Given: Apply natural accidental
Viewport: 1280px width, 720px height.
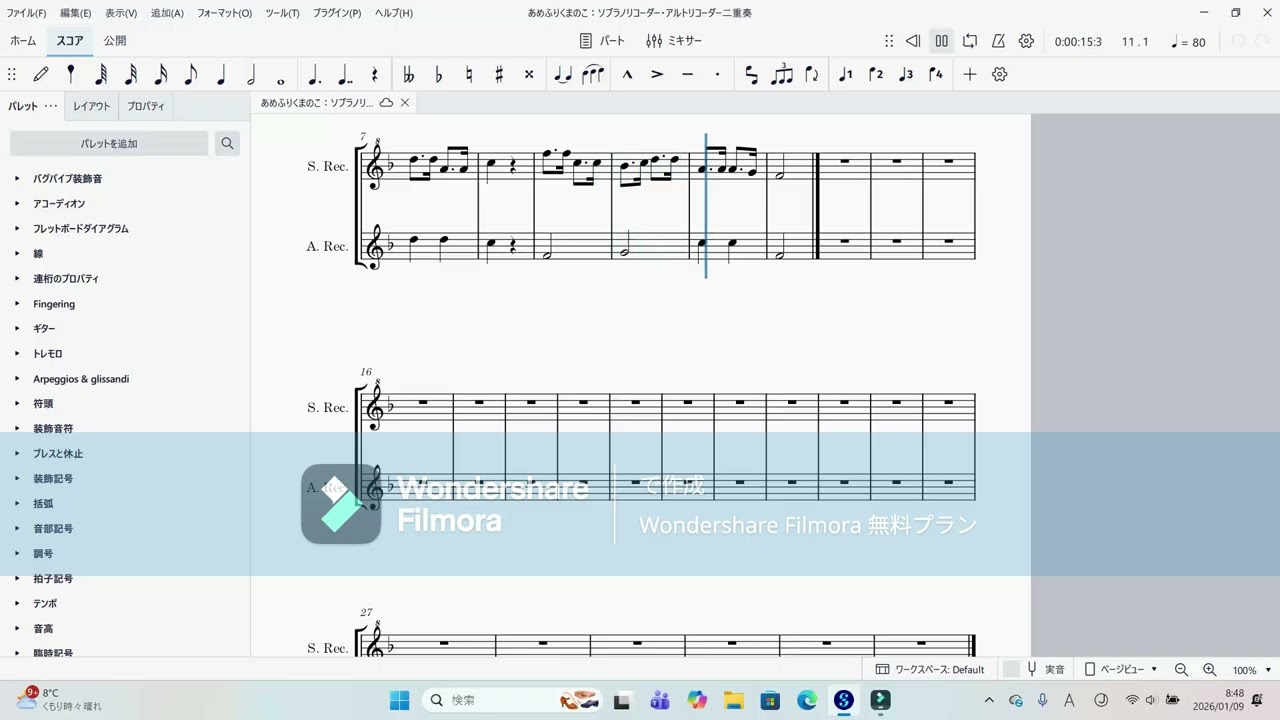Looking at the screenshot, I should tap(468, 74).
